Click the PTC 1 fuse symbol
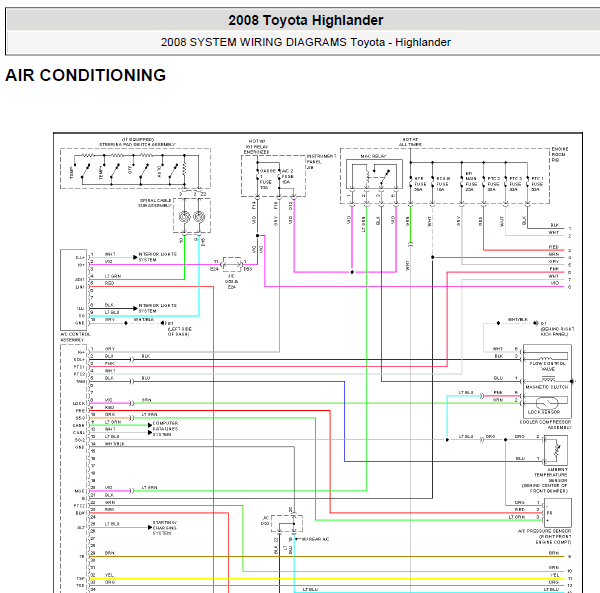The image size is (600, 593). (x=528, y=184)
